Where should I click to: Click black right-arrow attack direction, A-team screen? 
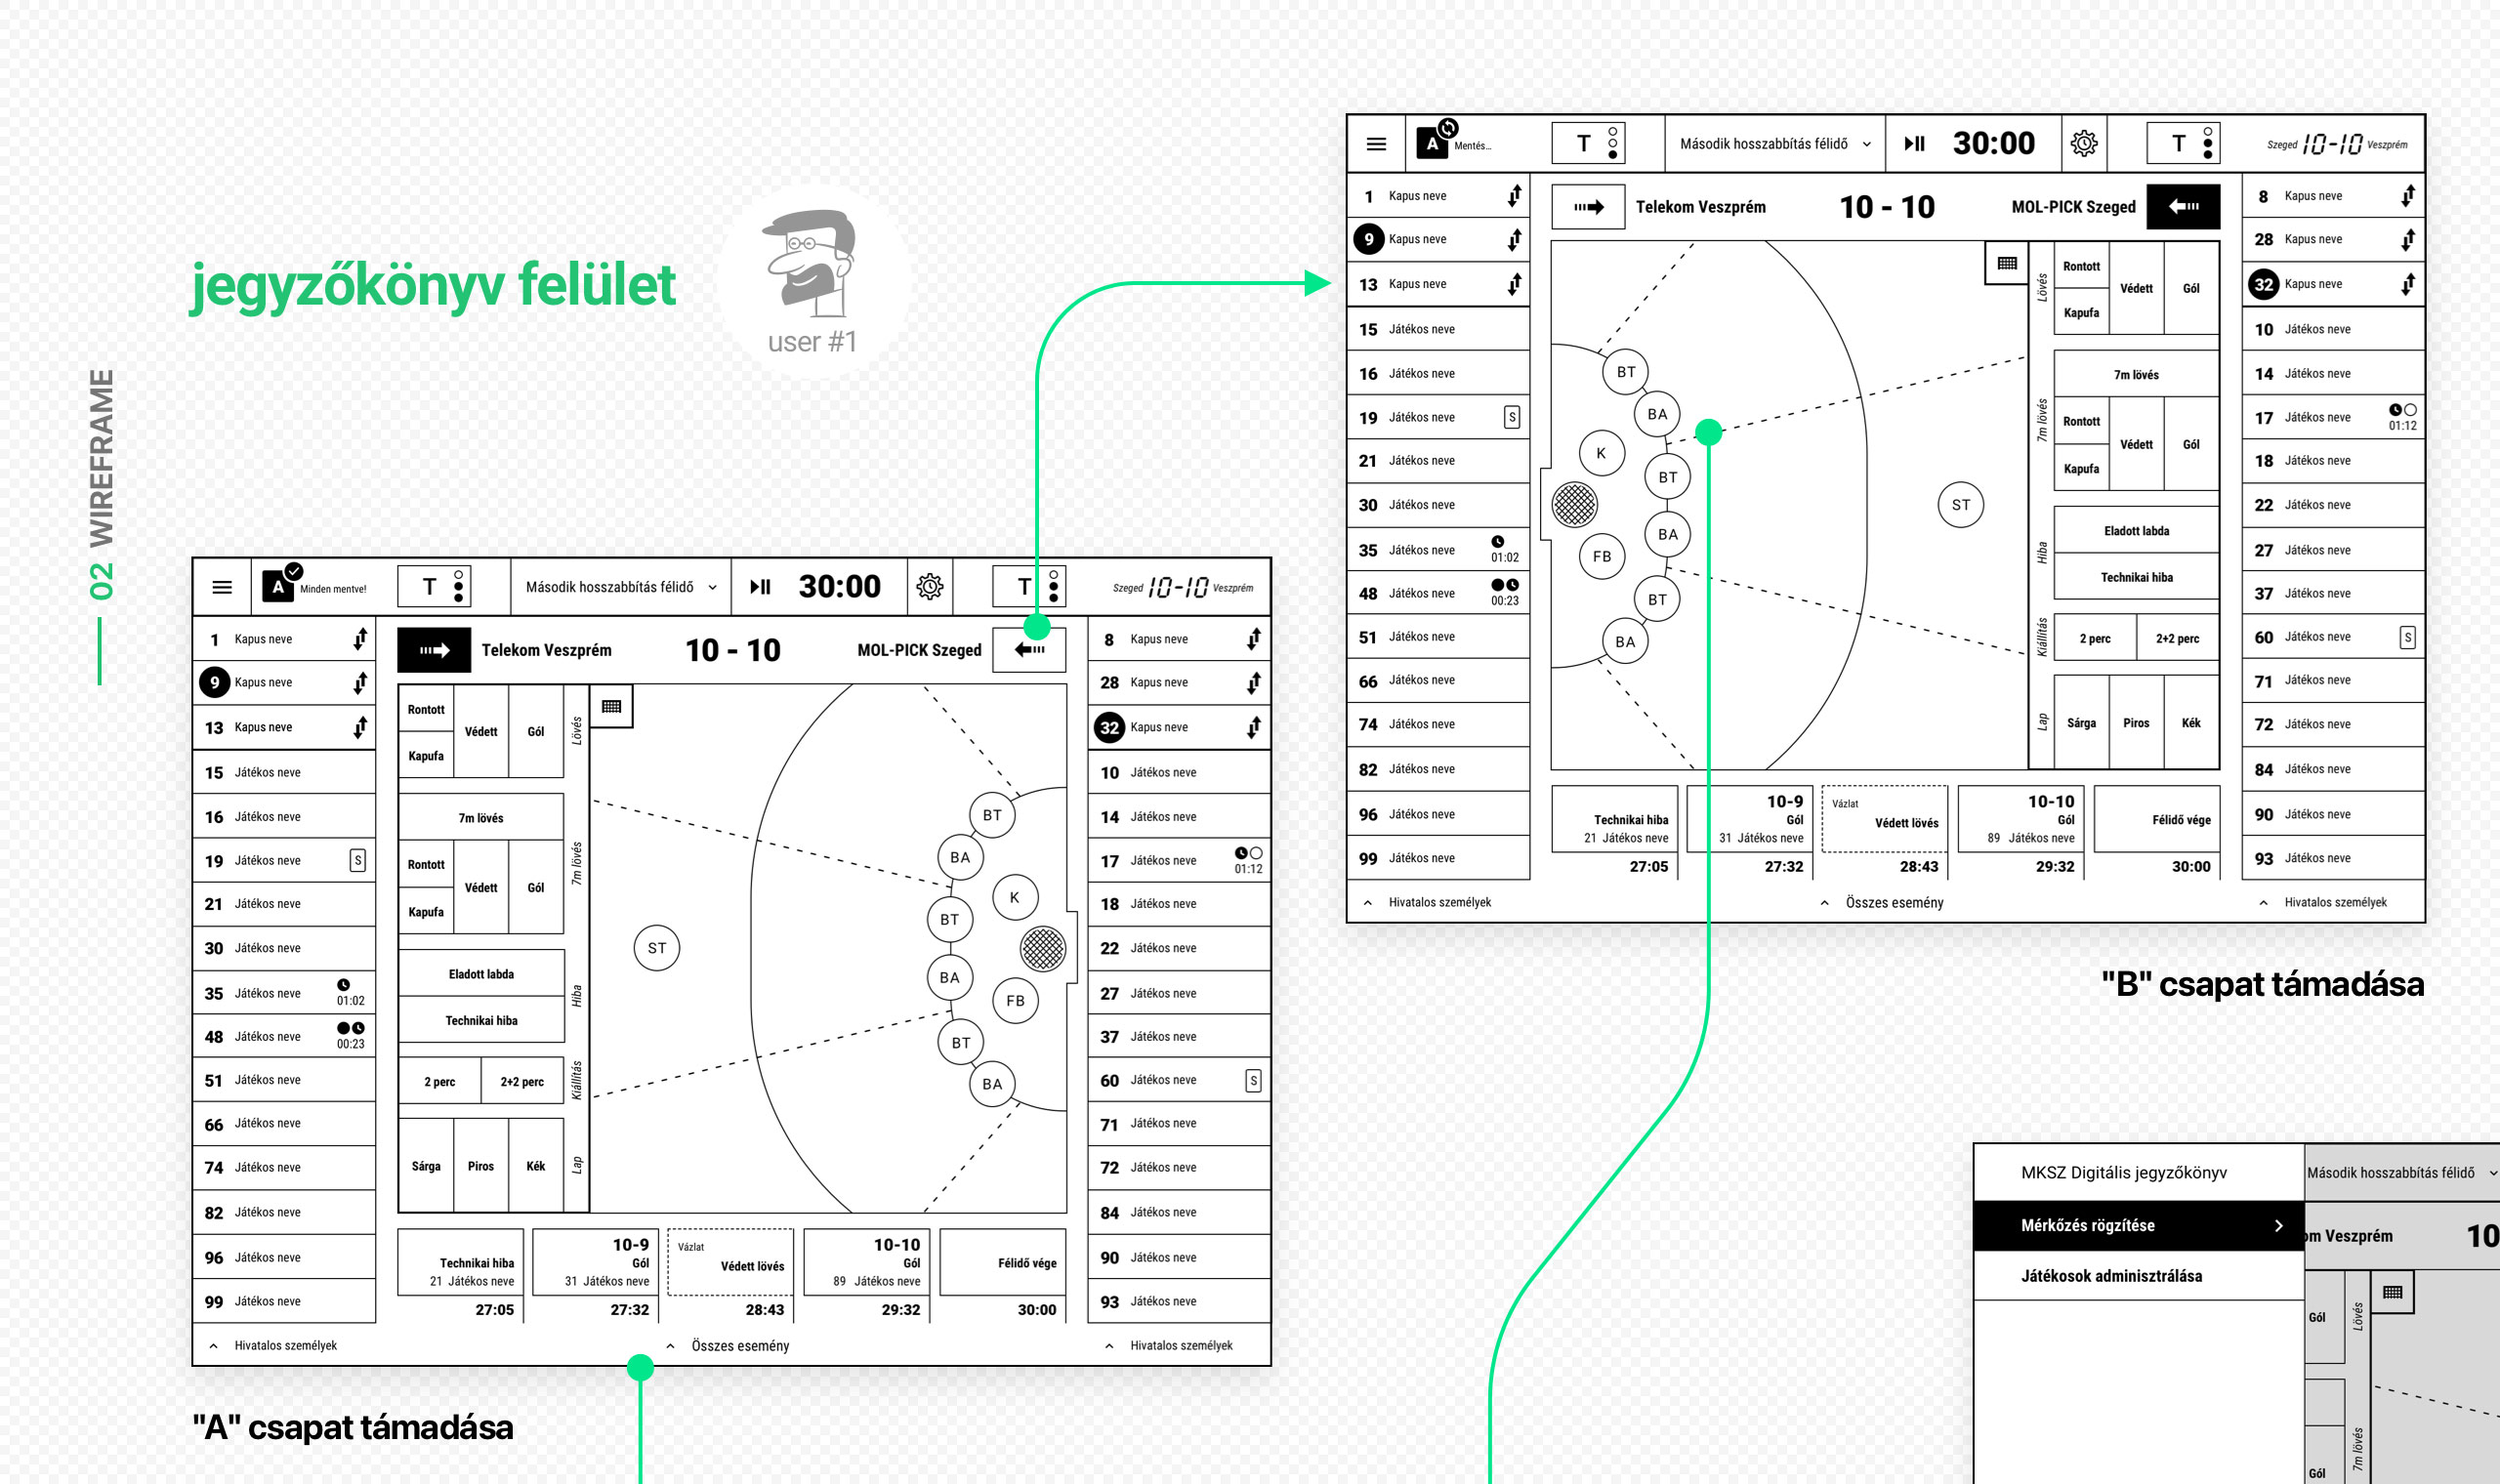click(x=434, y=650)
